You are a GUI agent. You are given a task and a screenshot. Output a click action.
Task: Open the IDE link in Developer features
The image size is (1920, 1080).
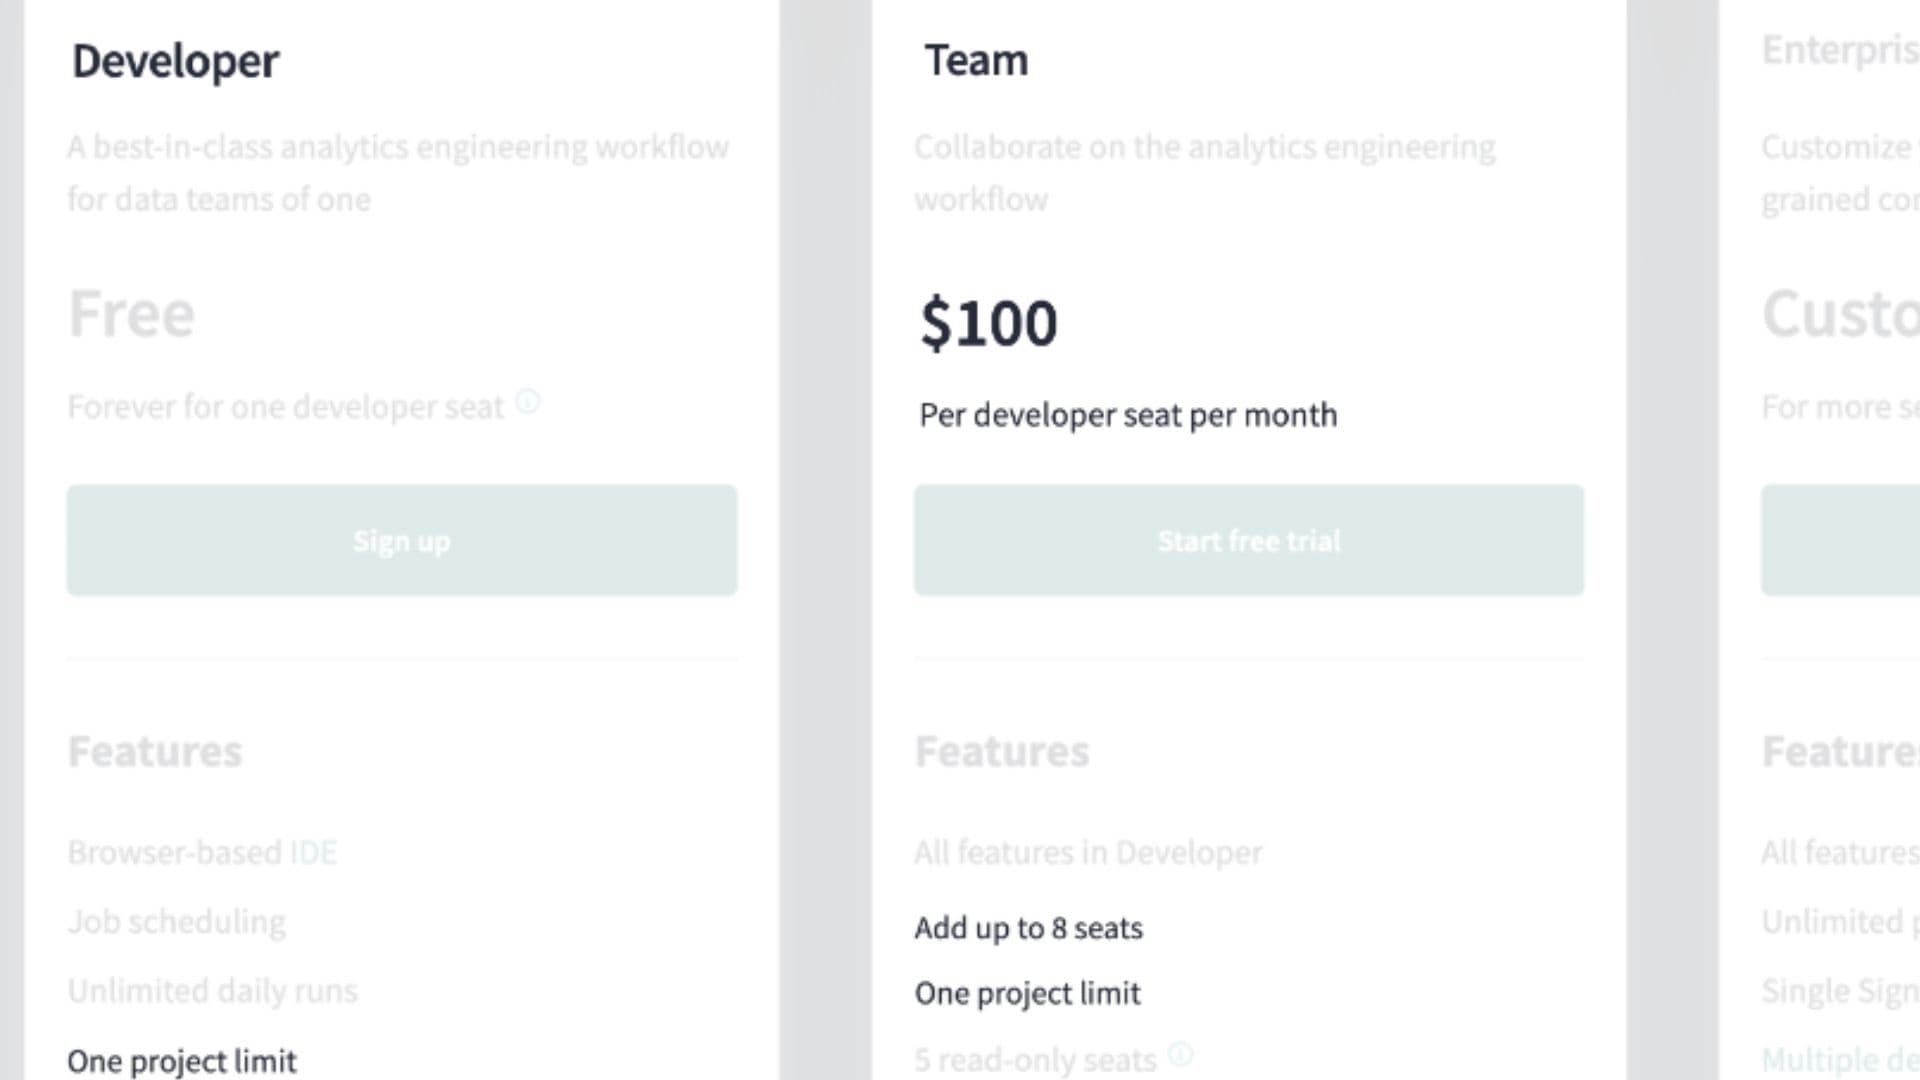313,852
